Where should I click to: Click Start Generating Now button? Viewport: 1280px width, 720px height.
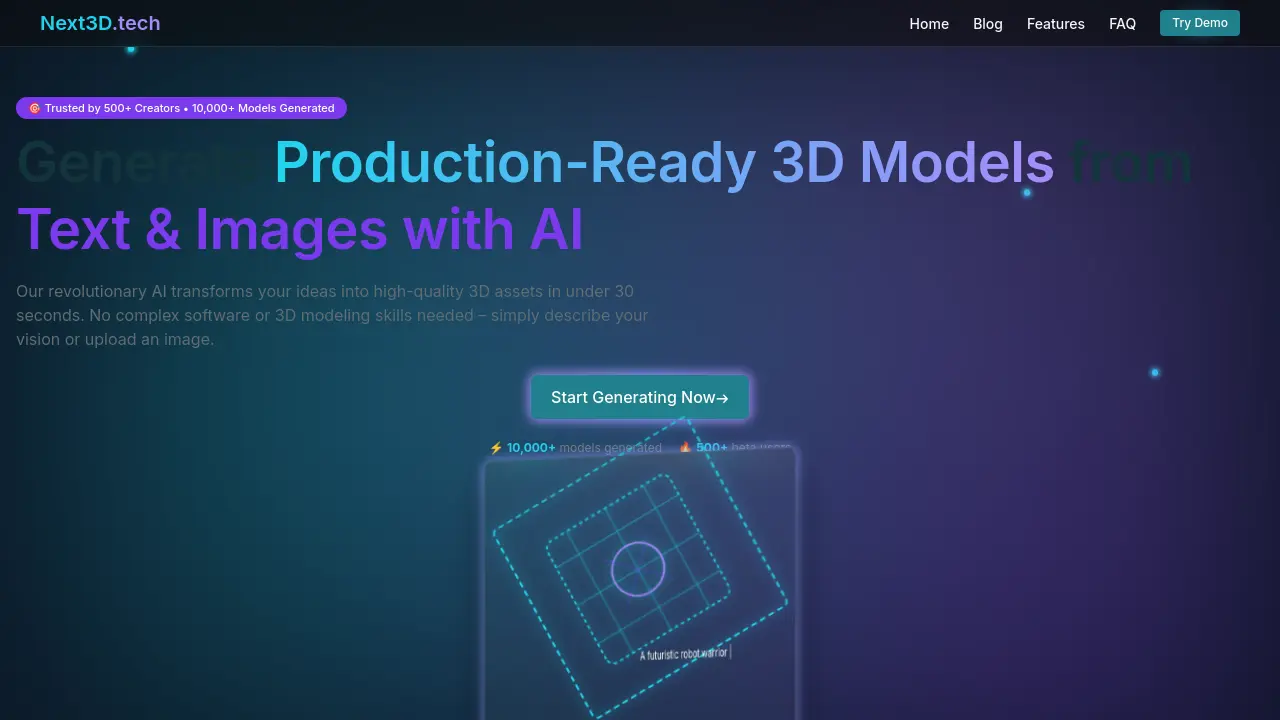(x=640, y=397)
